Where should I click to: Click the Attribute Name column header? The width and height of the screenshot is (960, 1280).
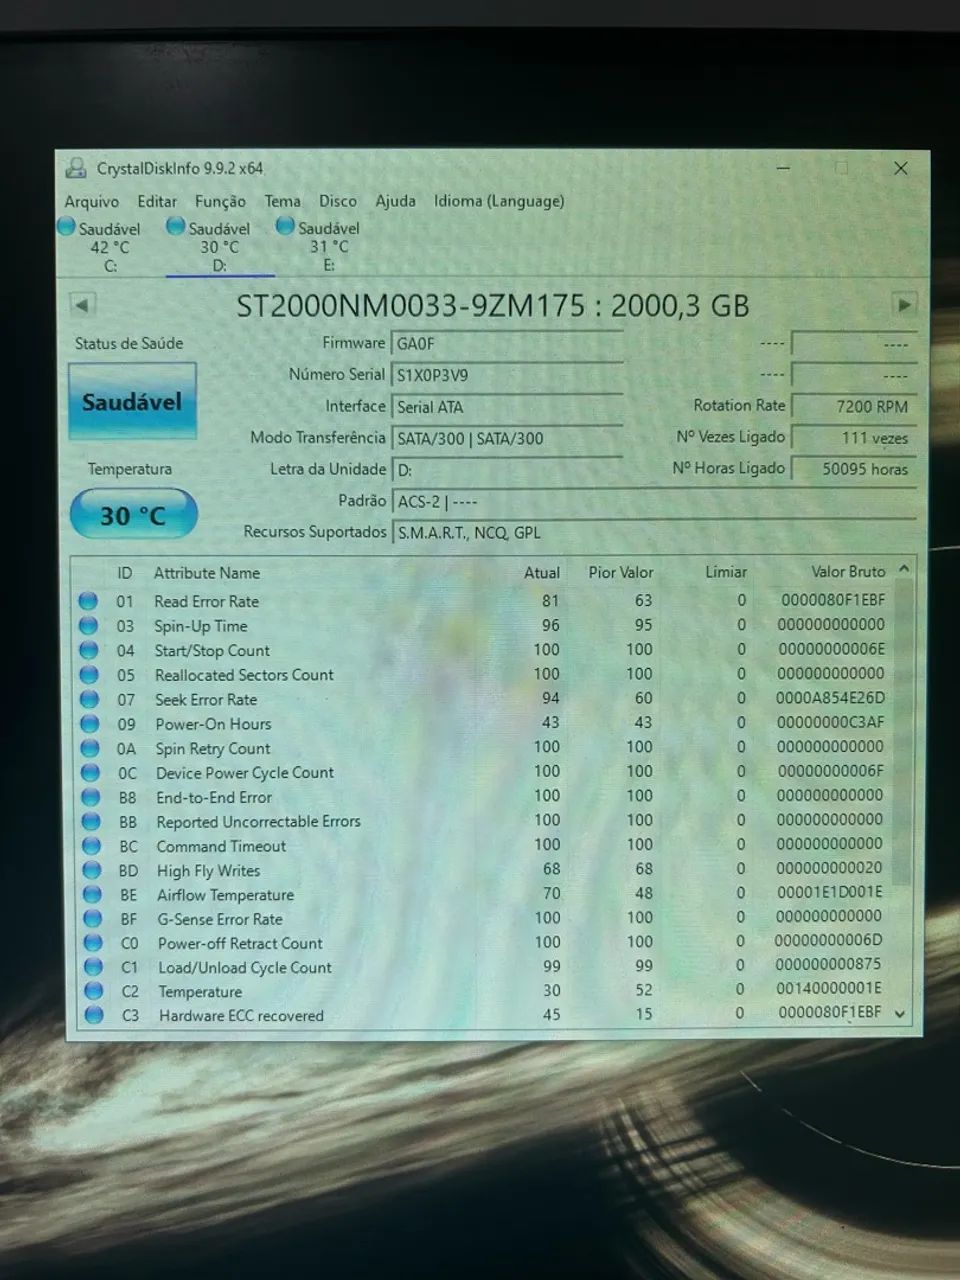click(x=207, y=573)
